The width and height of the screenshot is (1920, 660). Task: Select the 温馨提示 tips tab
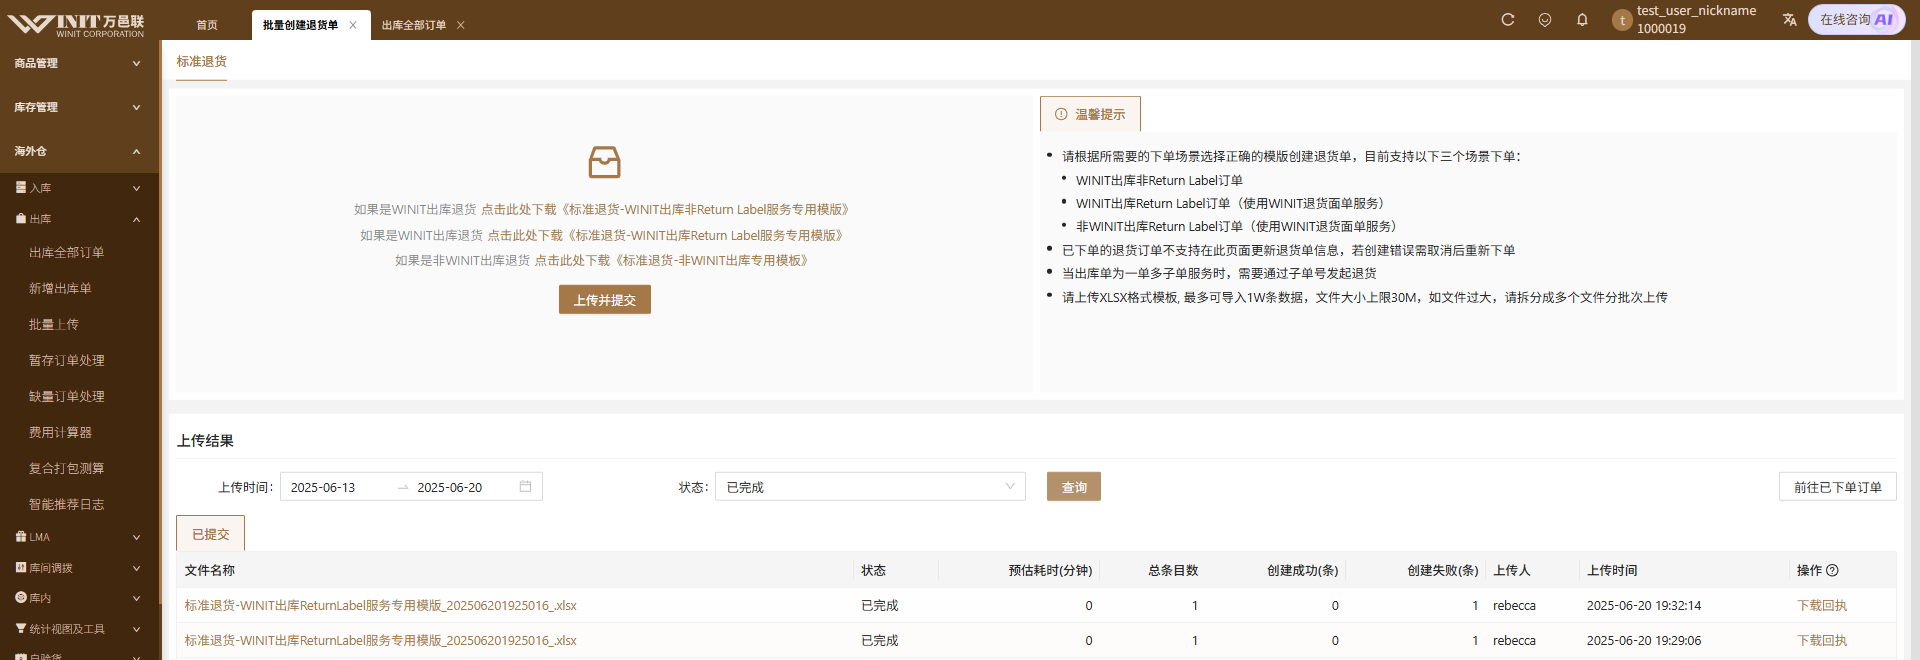[1090, 114]
